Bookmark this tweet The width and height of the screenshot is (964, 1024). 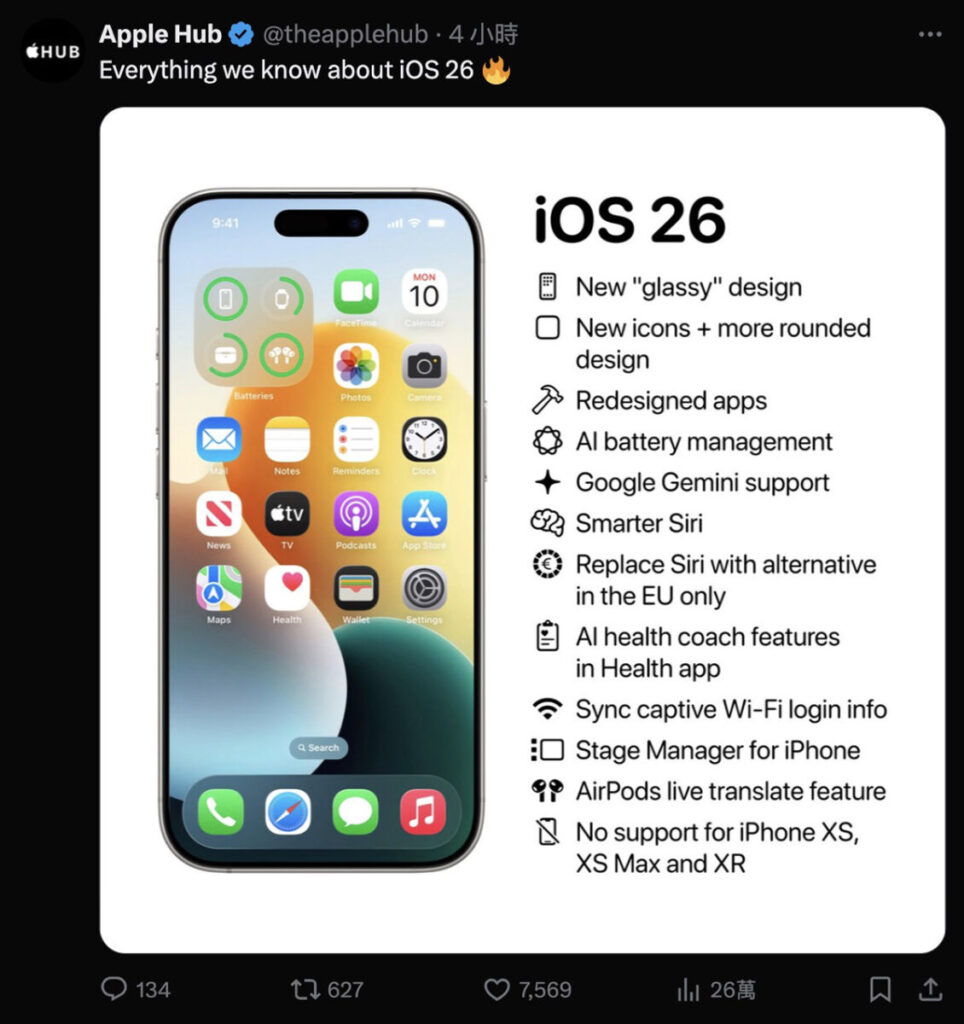pos(880,989)
